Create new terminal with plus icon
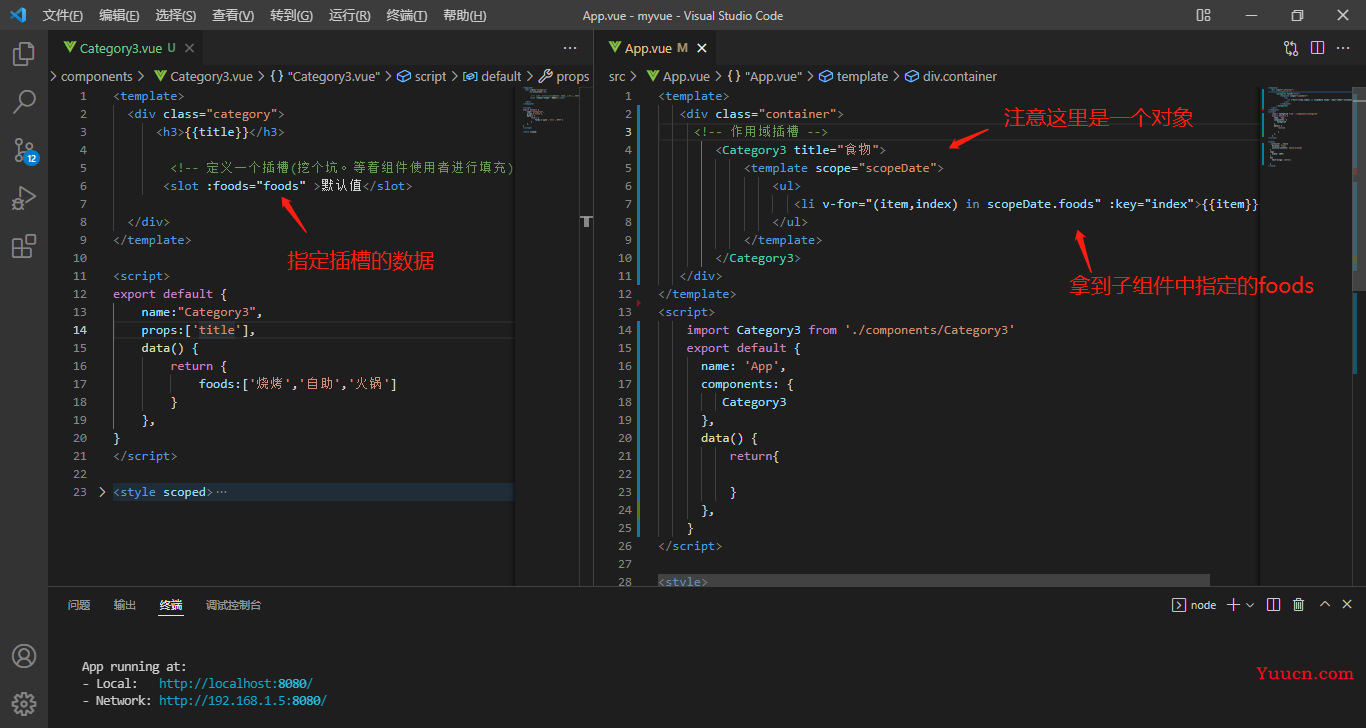This screenshot has height=728, width=1366. click(1233, 605)
